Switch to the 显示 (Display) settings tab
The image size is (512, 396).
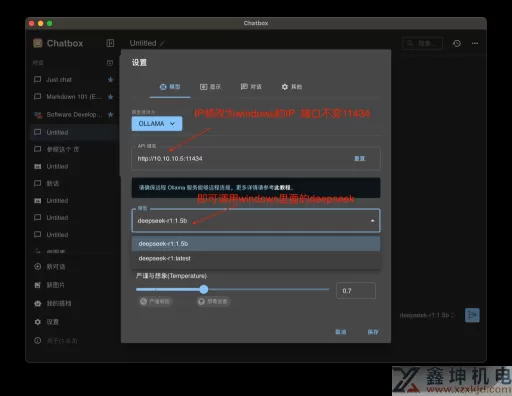coord(210,87)
